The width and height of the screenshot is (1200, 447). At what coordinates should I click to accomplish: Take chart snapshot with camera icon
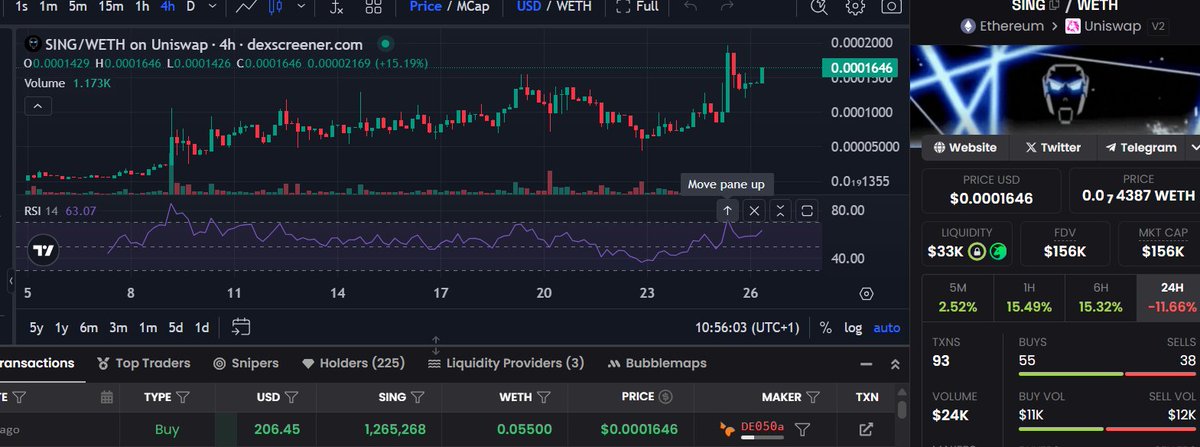(x=890, y=7)
